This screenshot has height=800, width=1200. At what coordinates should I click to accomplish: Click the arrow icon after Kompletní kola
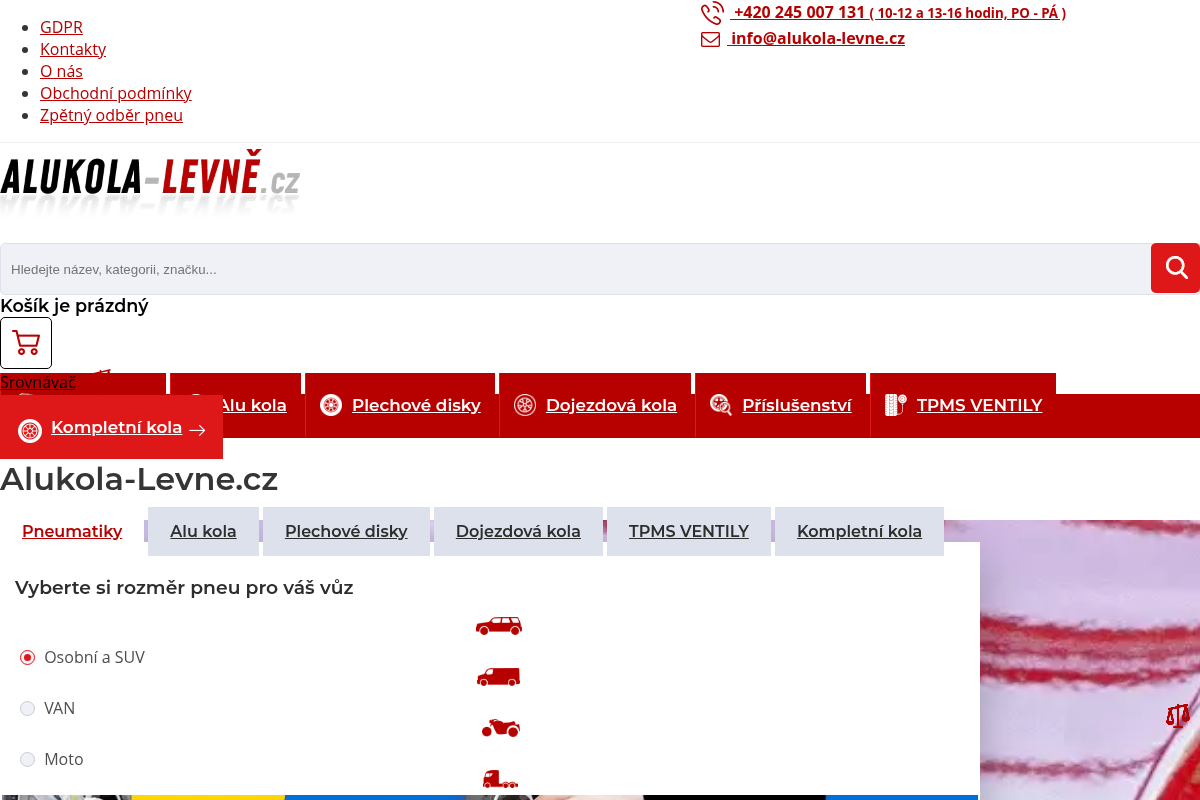tap(198, 430)
